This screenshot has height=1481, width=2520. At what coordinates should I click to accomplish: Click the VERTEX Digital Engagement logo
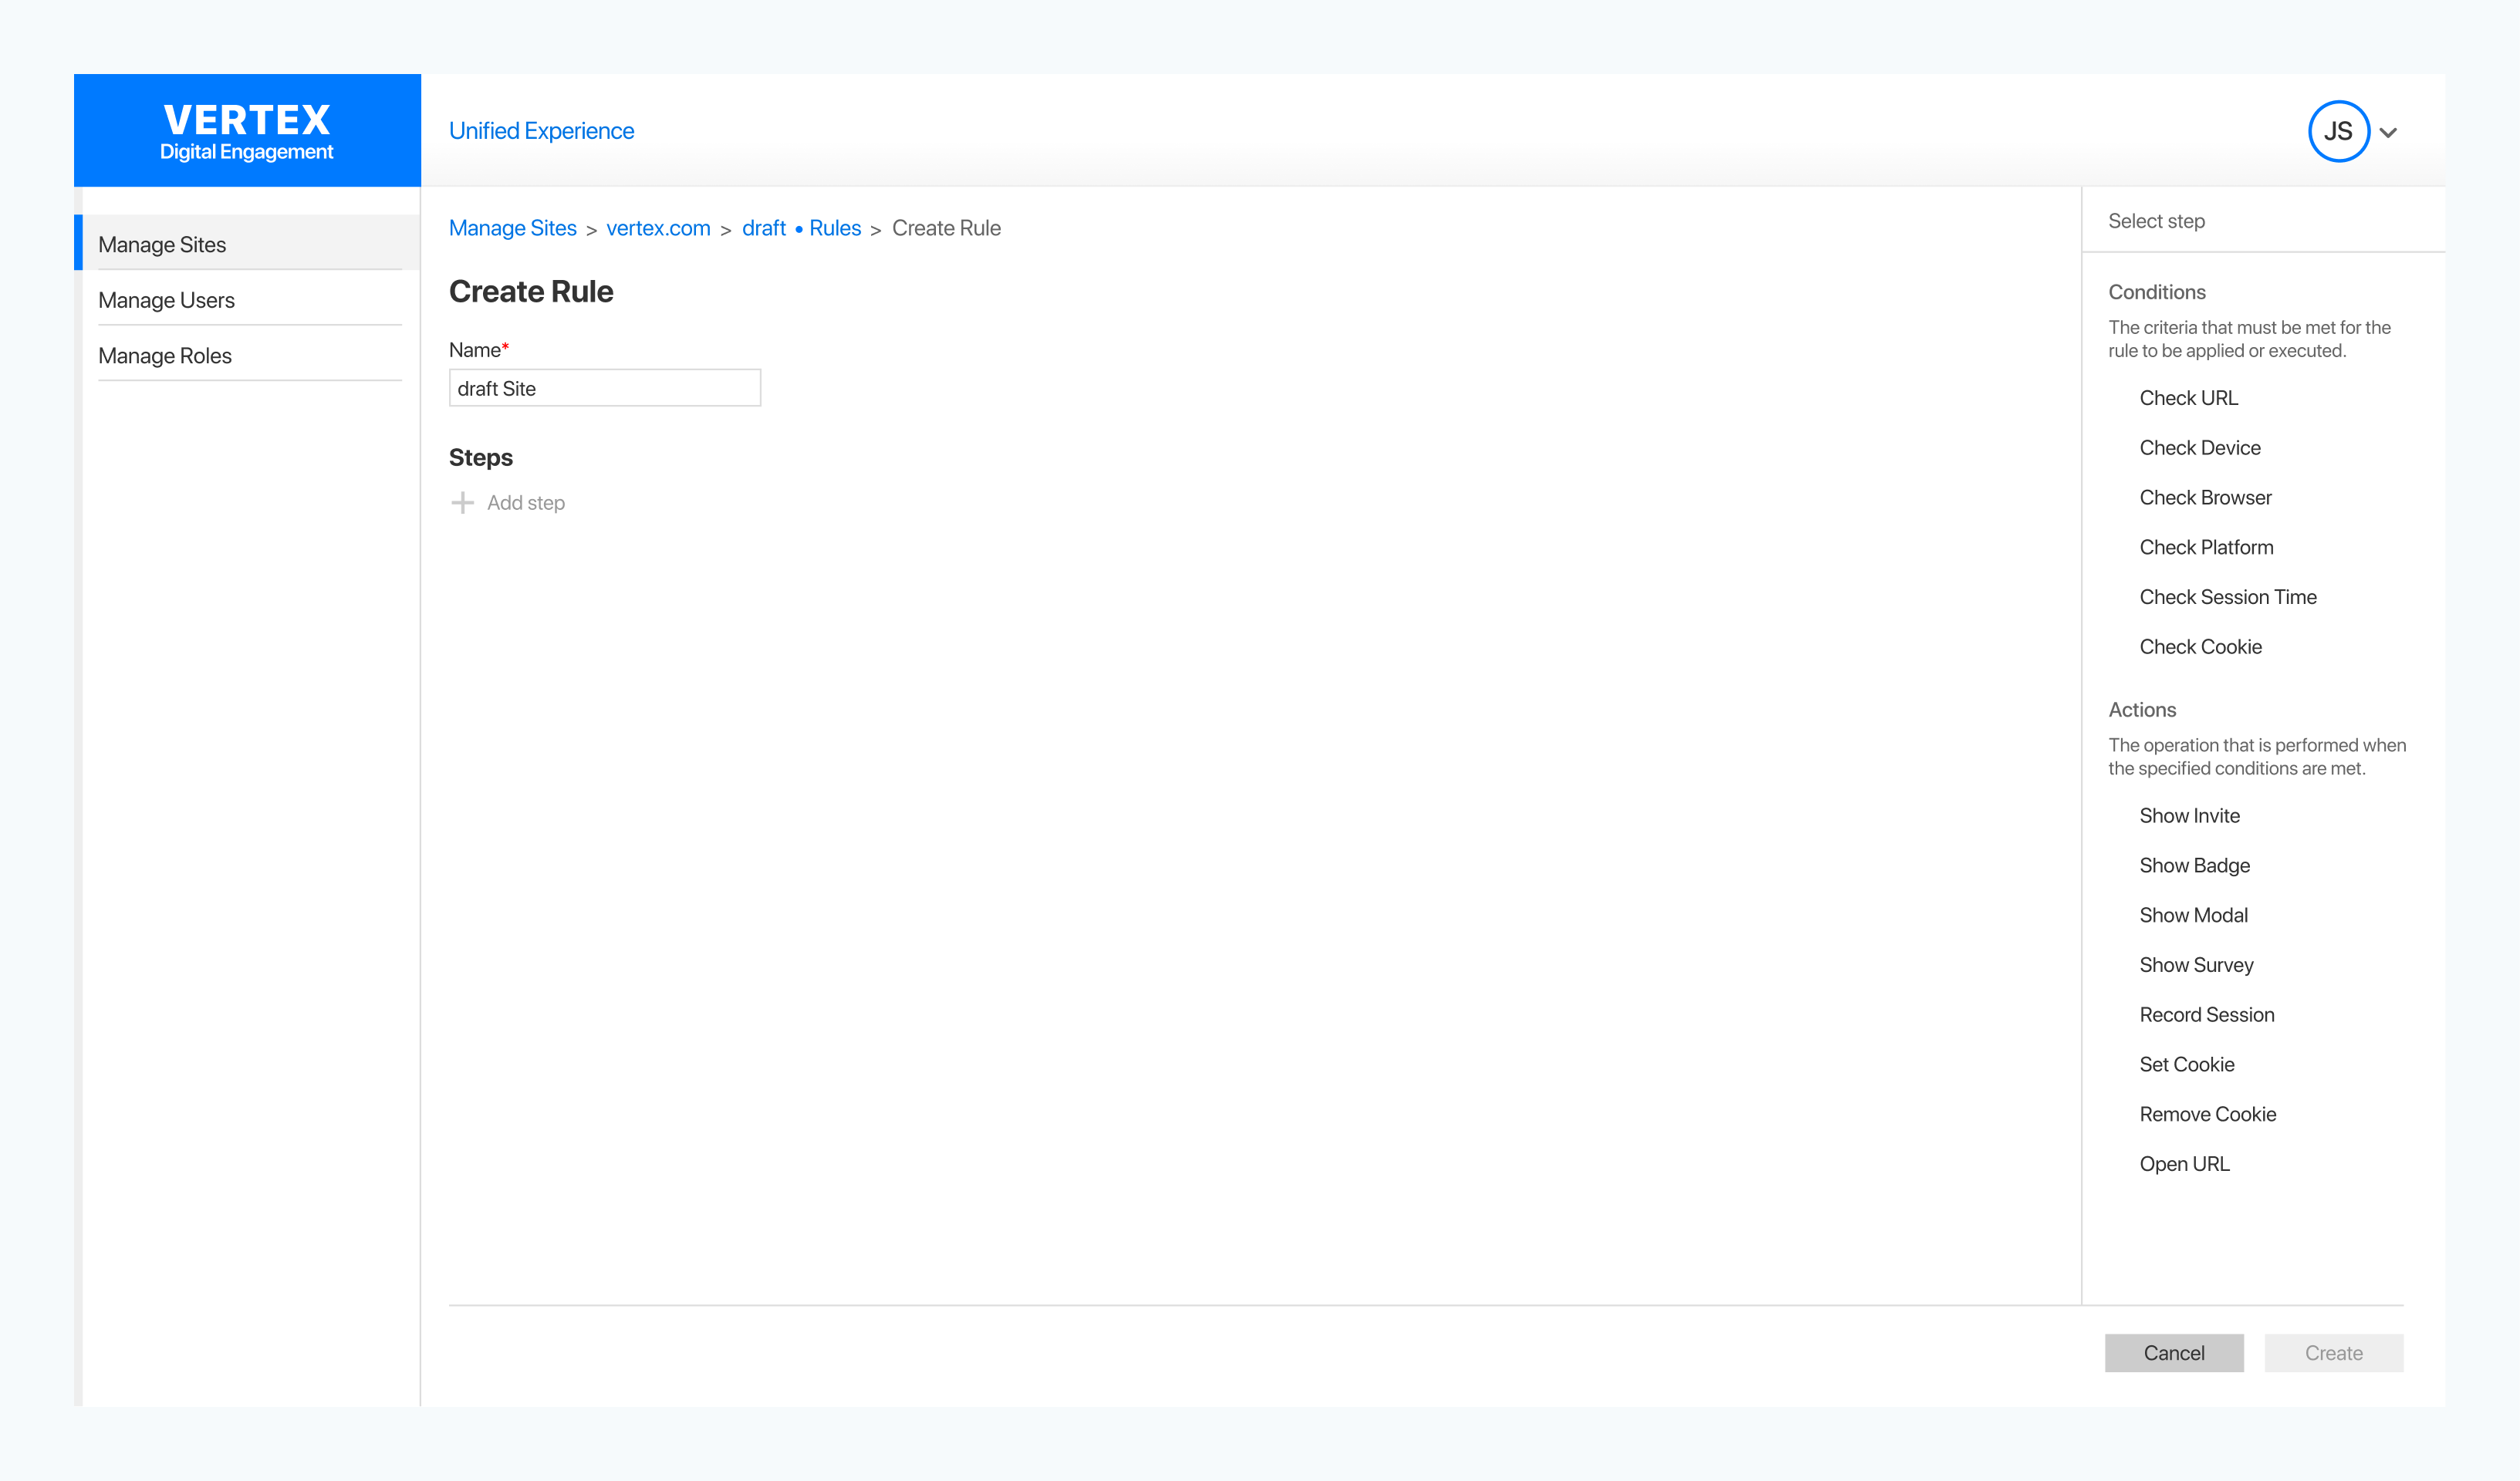tap(247, 131)
